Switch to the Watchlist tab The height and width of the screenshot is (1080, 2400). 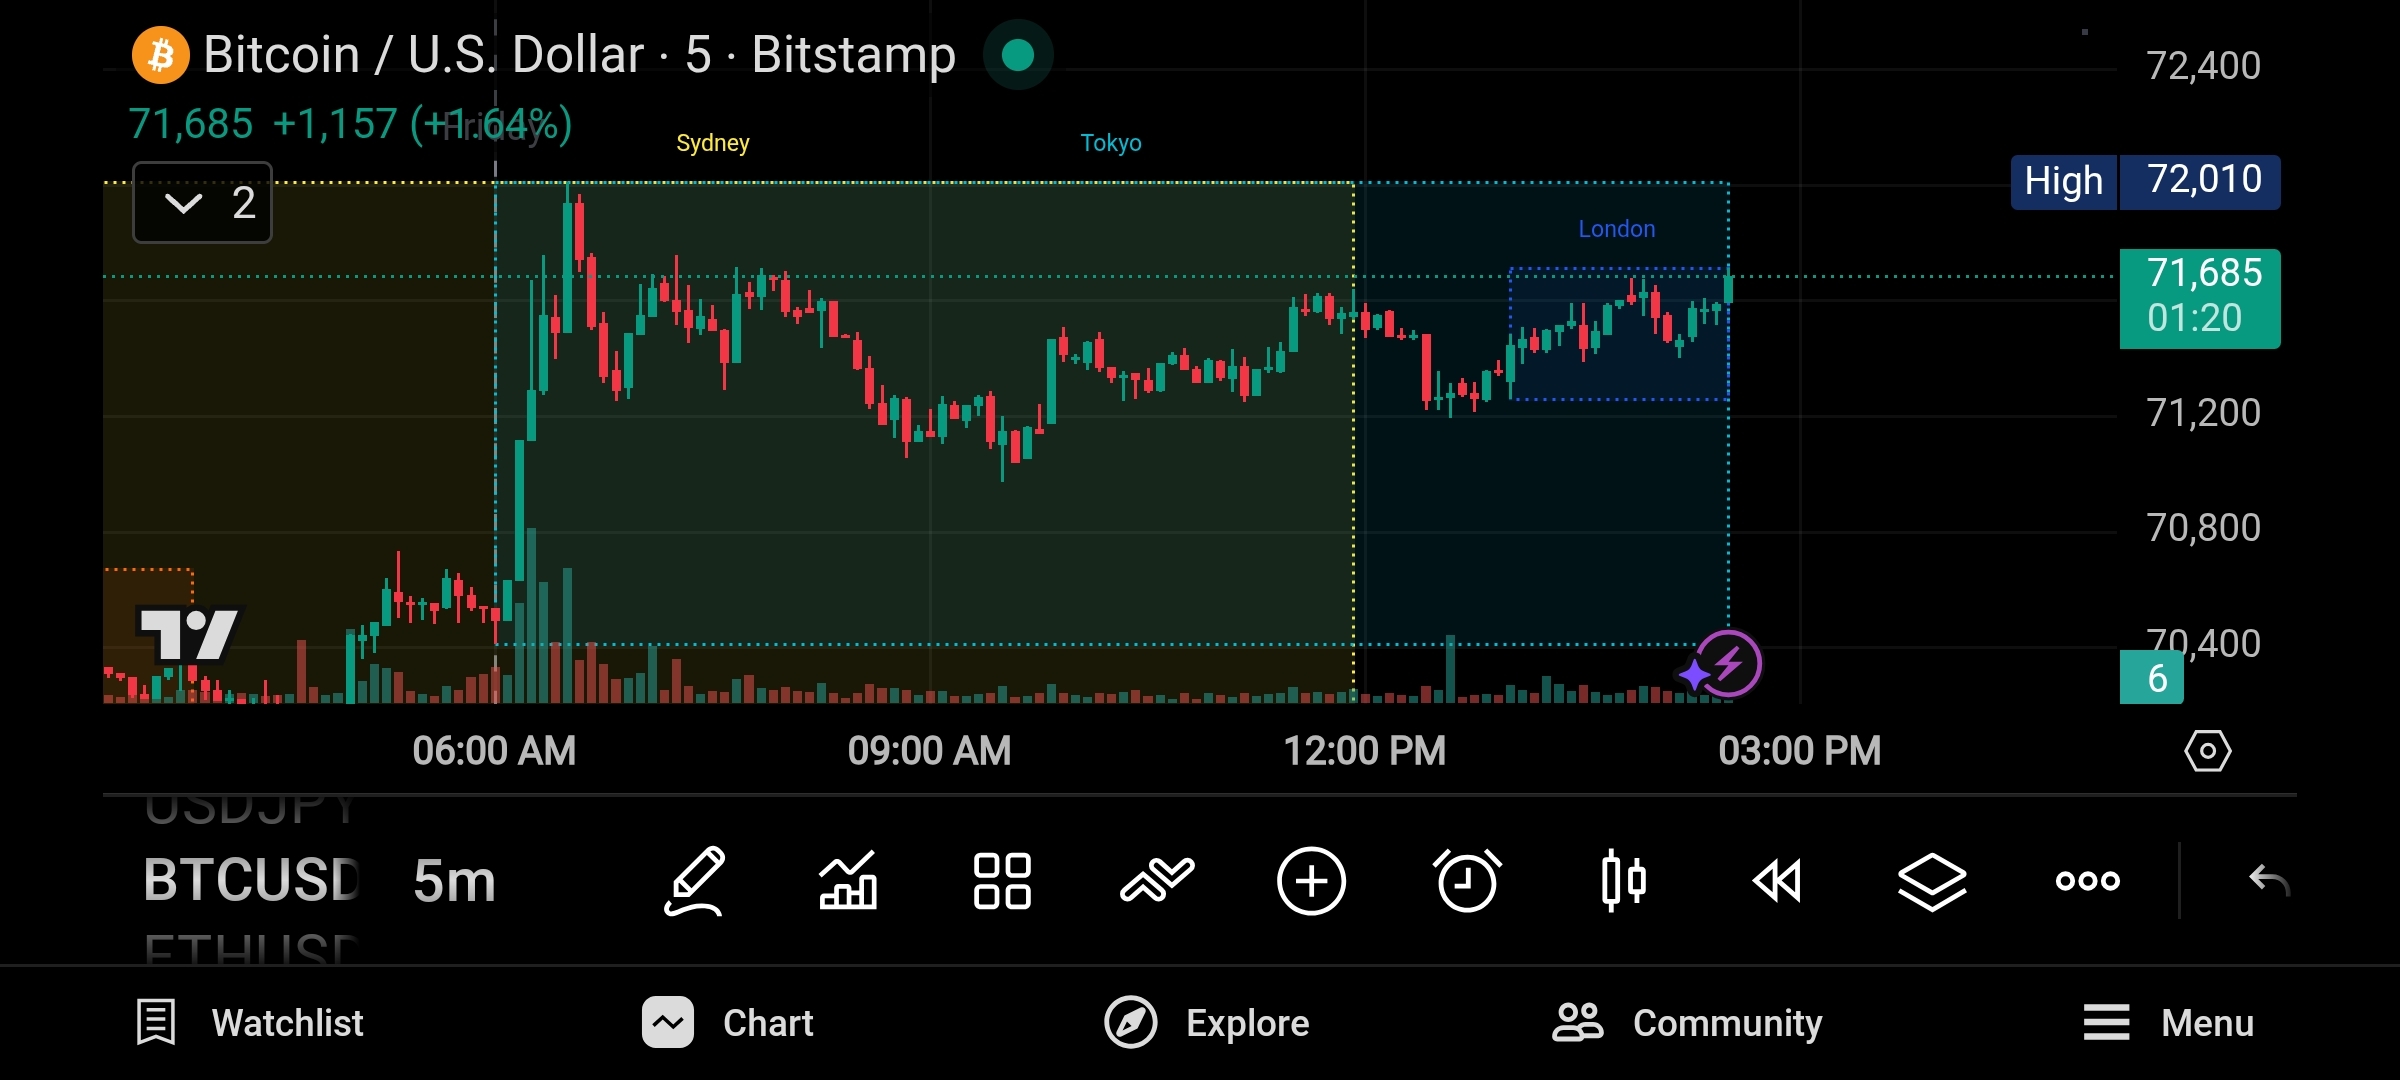[x=250, y=1023]
